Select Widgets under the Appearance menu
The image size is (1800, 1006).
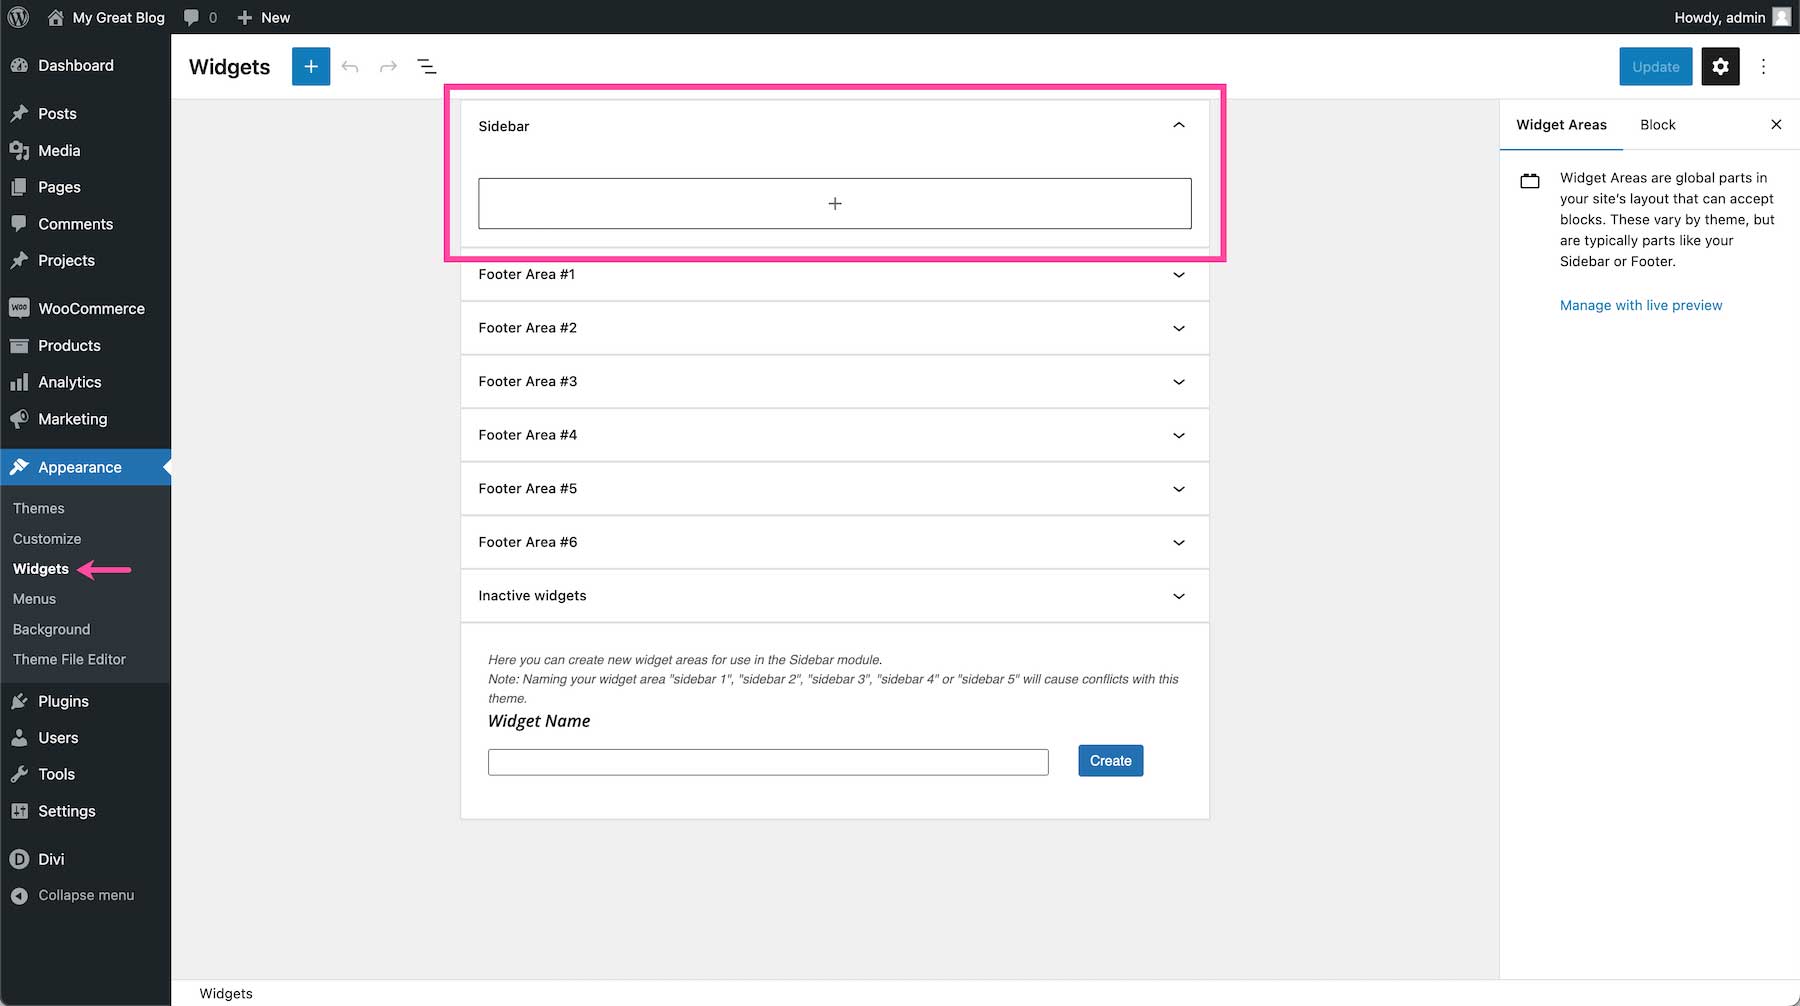point(41,569)
